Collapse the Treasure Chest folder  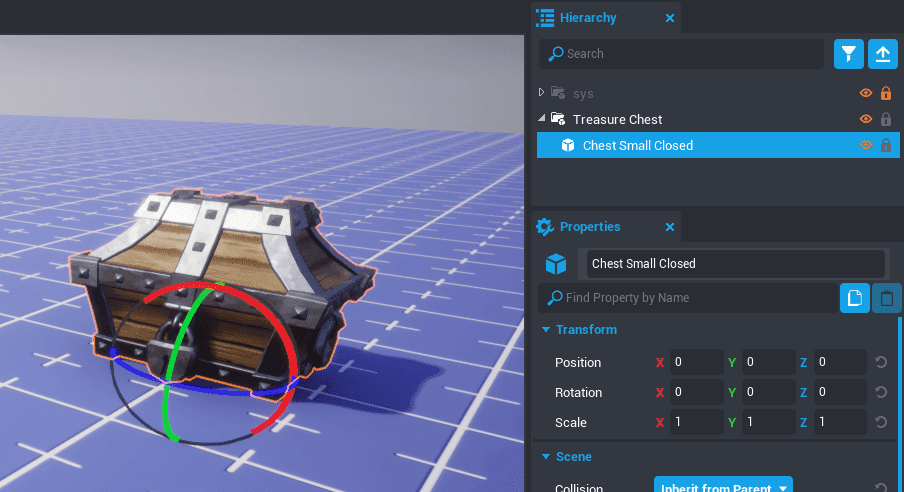click(x=542, y=119)
